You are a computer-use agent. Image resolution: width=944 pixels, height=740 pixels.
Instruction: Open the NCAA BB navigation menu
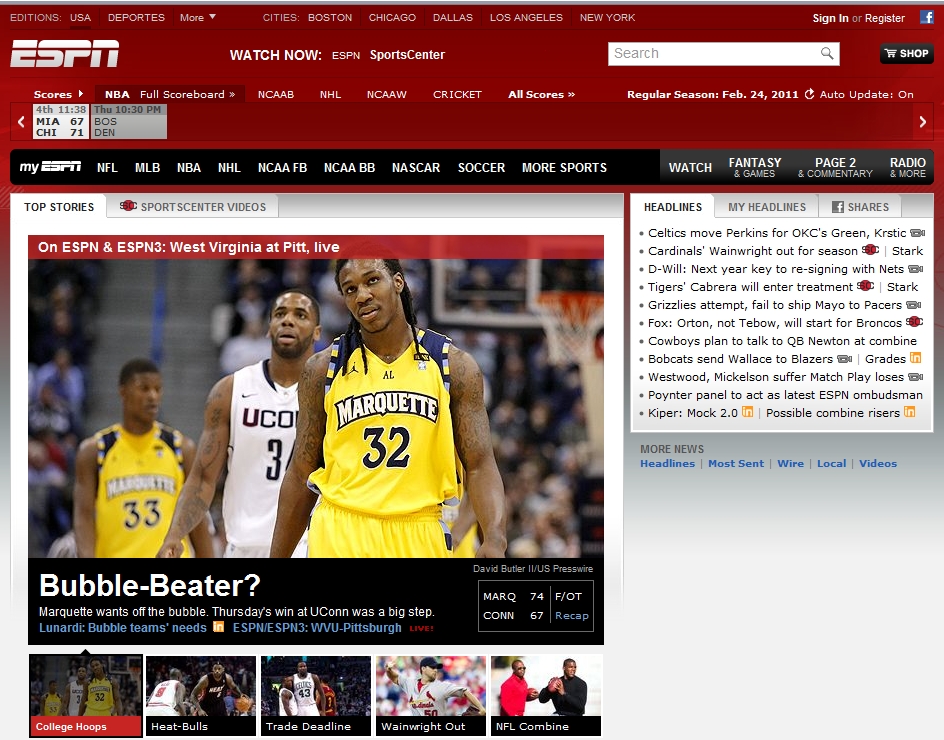(x=349, y=167)
